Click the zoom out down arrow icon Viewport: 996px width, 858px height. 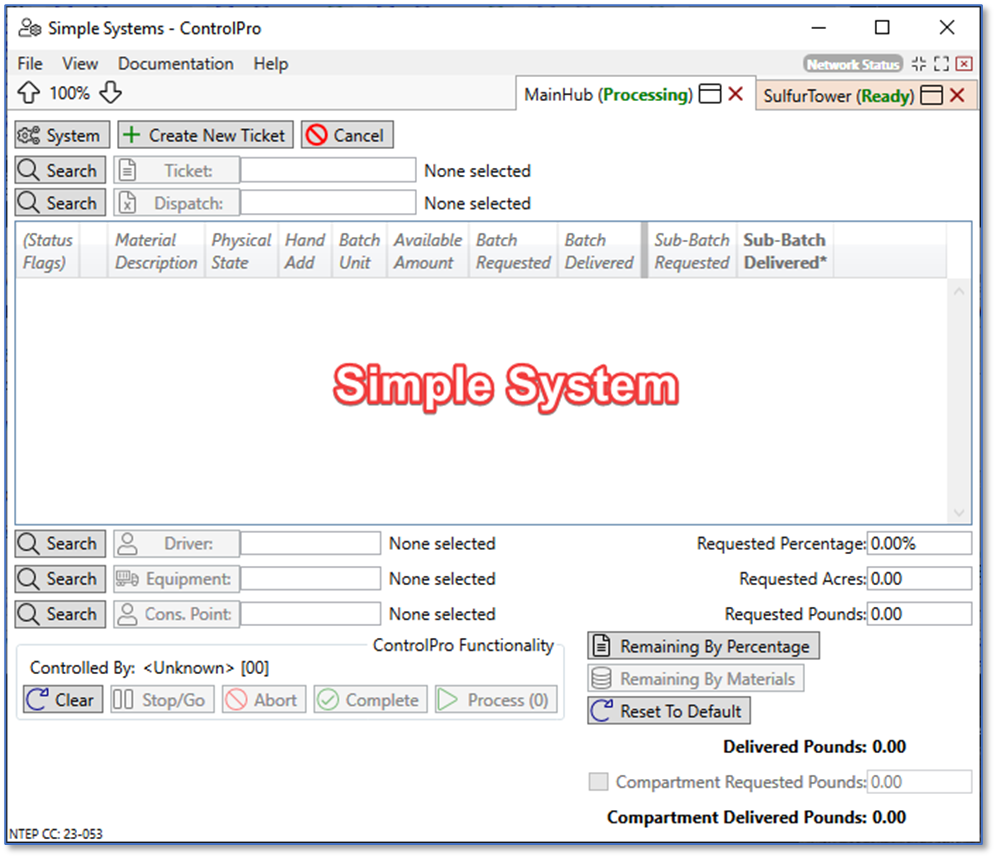(110, 93)
